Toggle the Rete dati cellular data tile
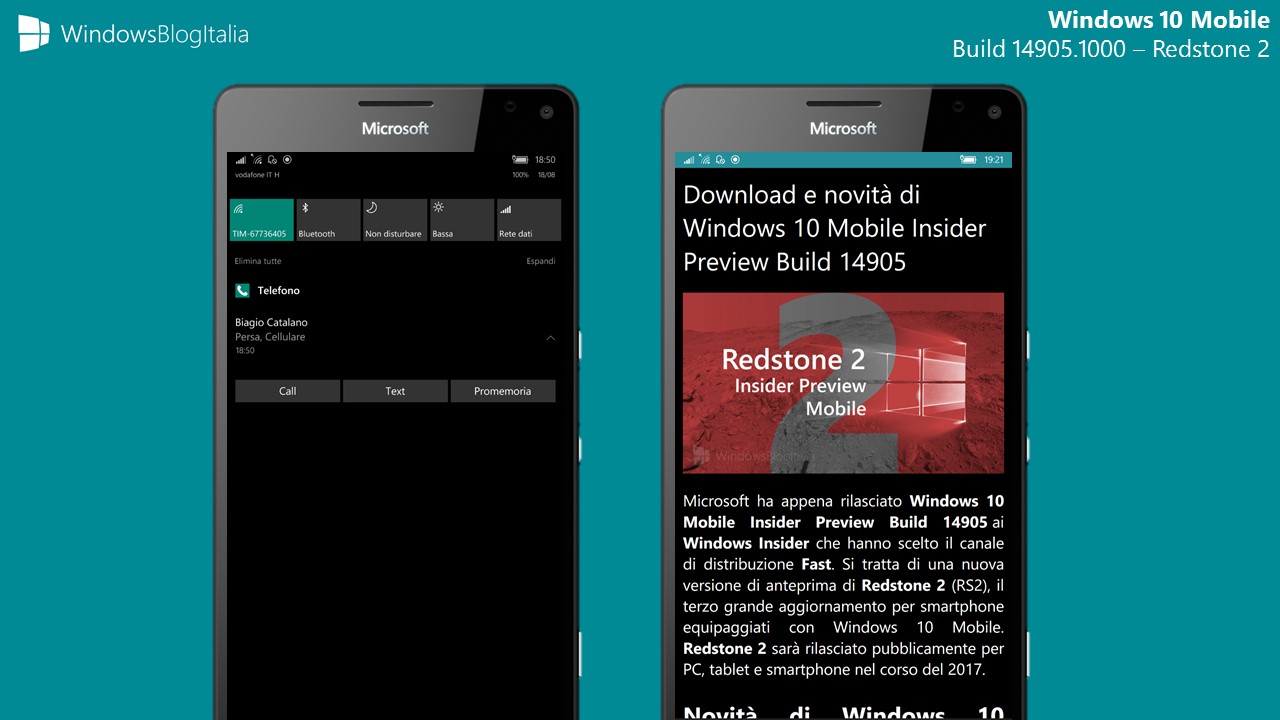1280x720 pixels. click(529, 220)
